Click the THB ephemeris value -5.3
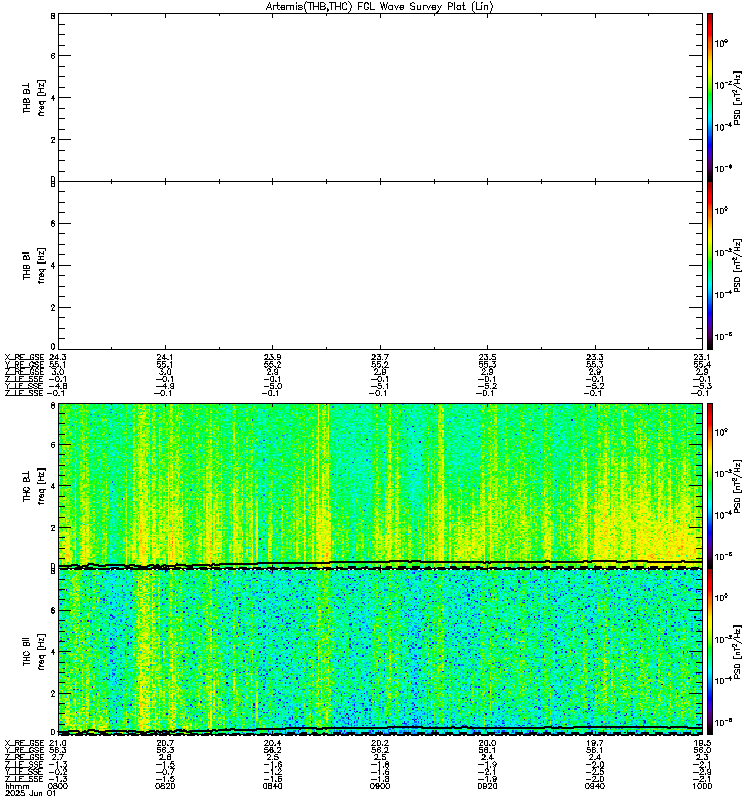Screen dimensions: 750x800 [x=702, y=386]
